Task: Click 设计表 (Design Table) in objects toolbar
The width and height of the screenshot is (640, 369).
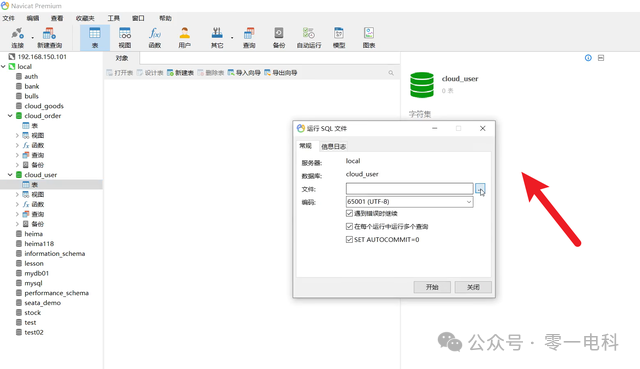Action: click(x=150, y=73)
